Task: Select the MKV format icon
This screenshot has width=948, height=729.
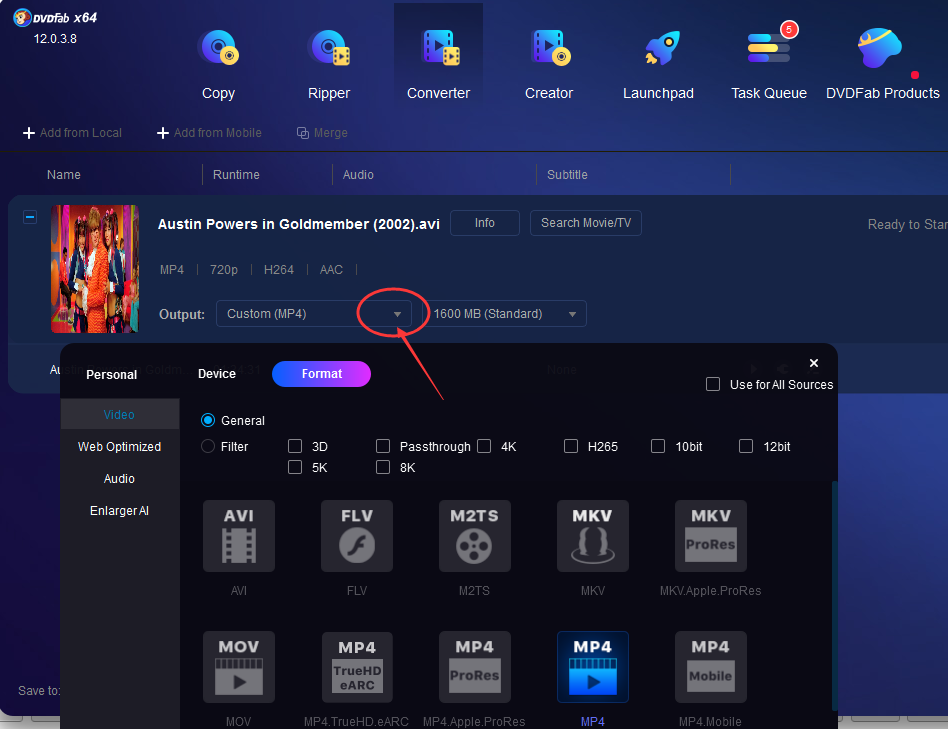Action: 592,536
